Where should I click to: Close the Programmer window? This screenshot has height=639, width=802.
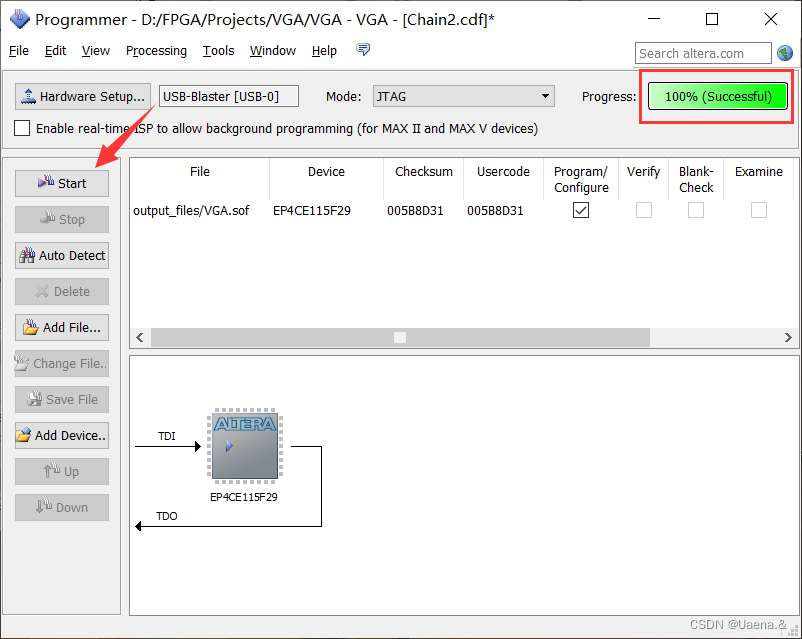(x=771, y=19)
